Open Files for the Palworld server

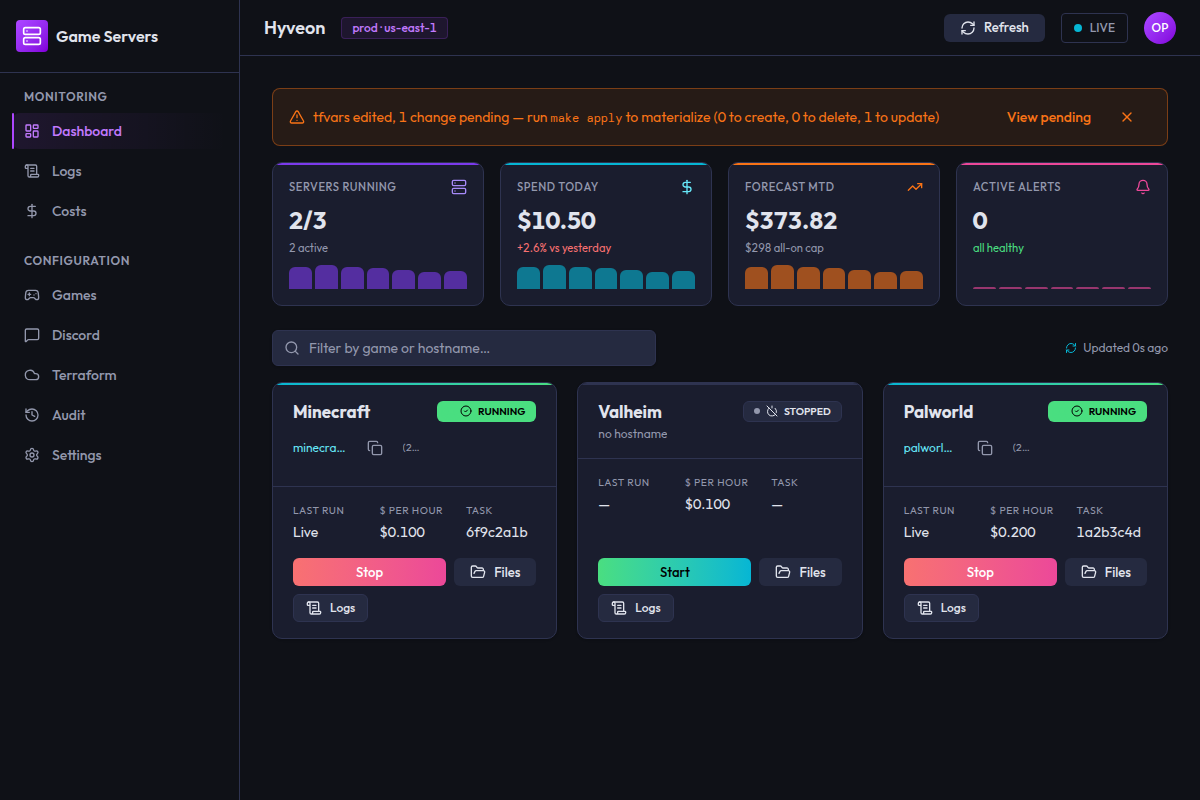tap(1106, 572)
